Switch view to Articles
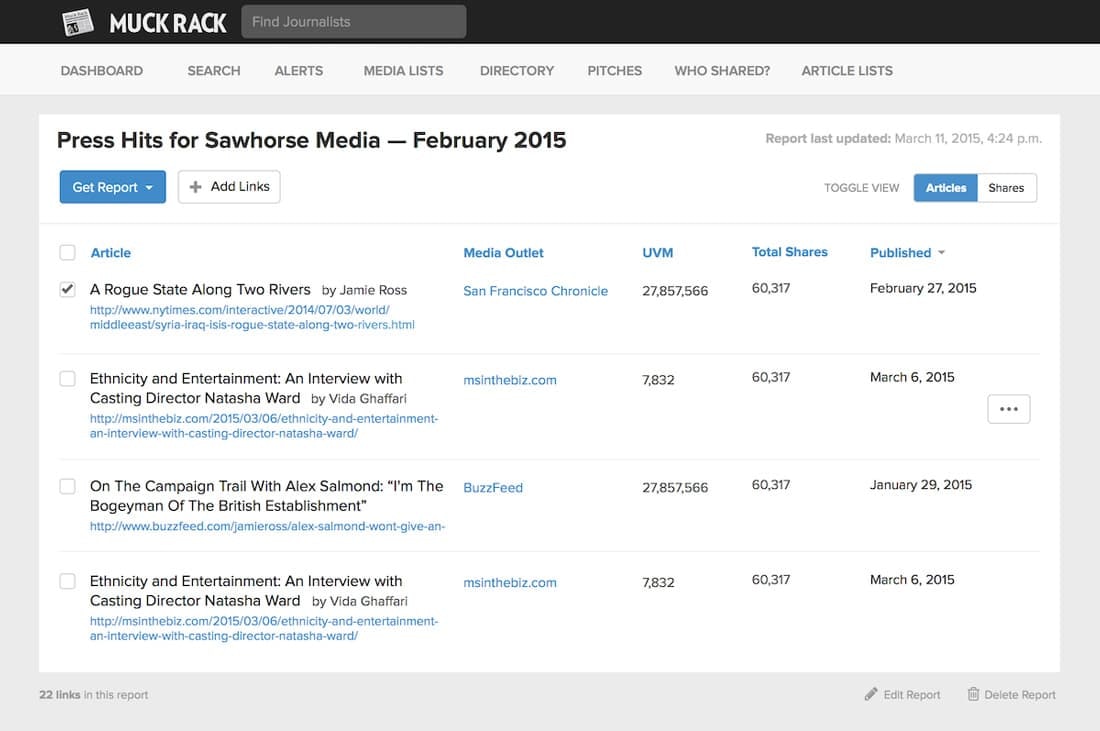 click(x=945, y=188)
